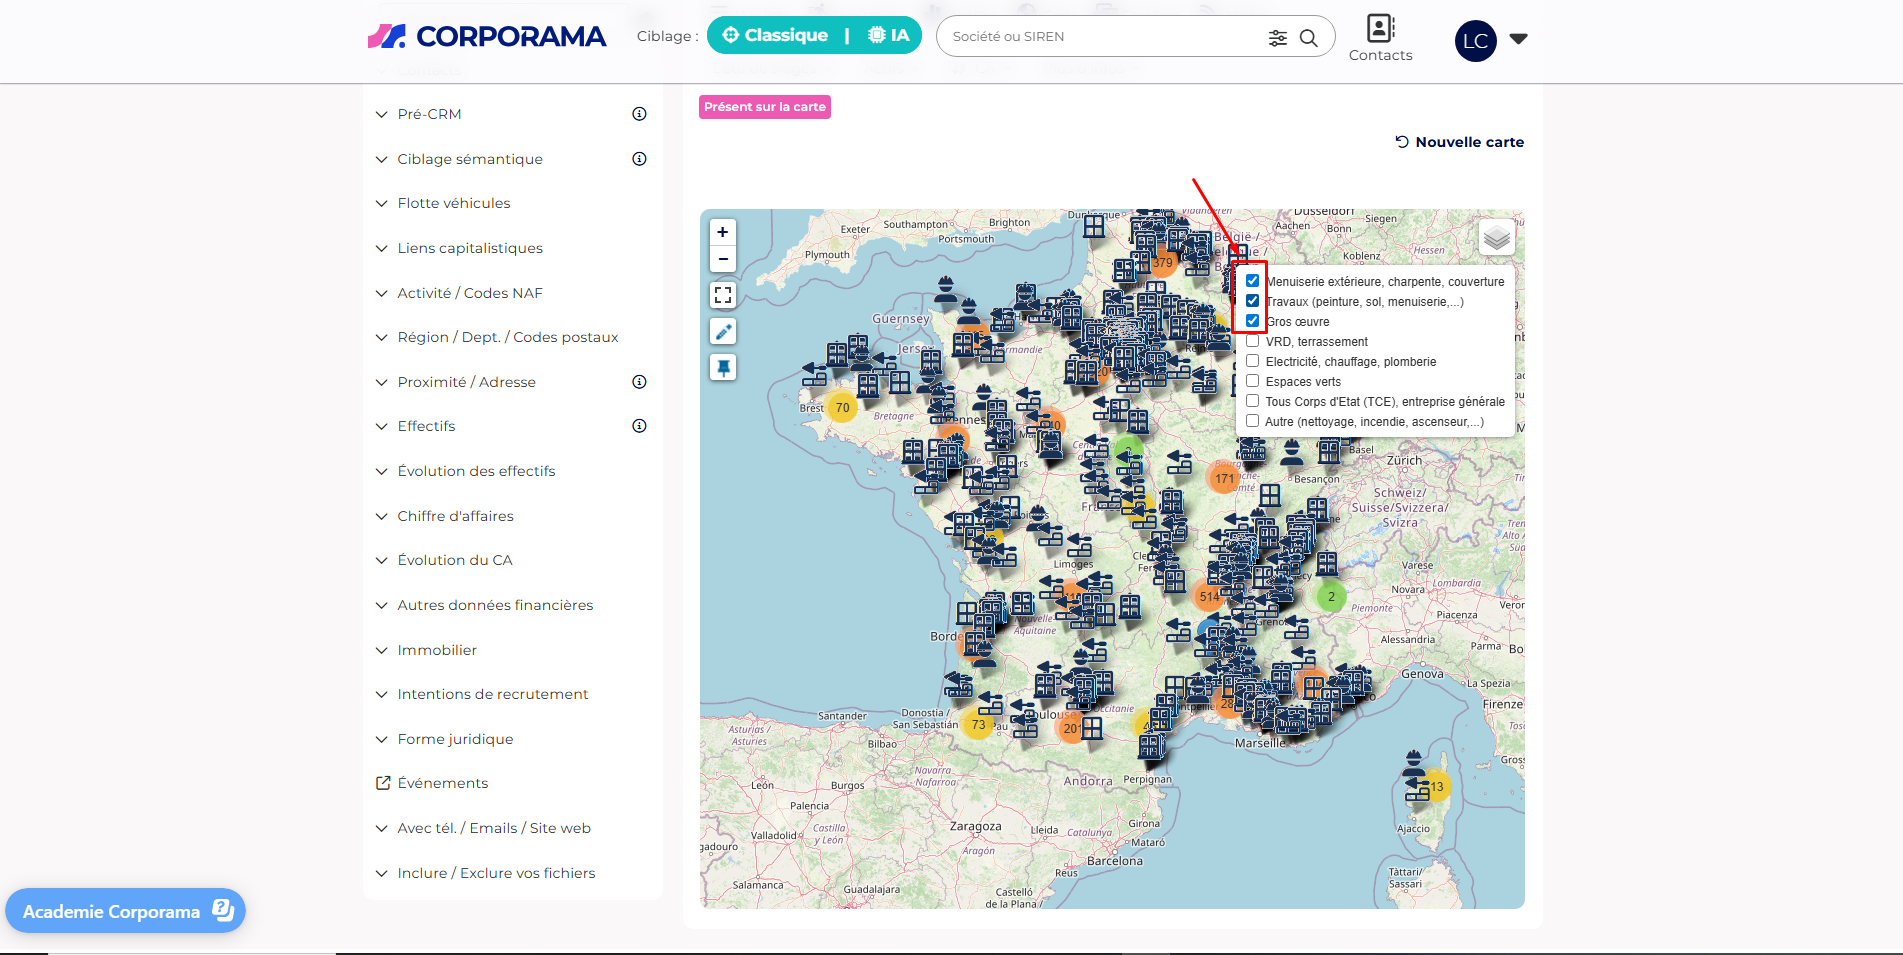Open the Academie Corporama help button

point(125,911)
